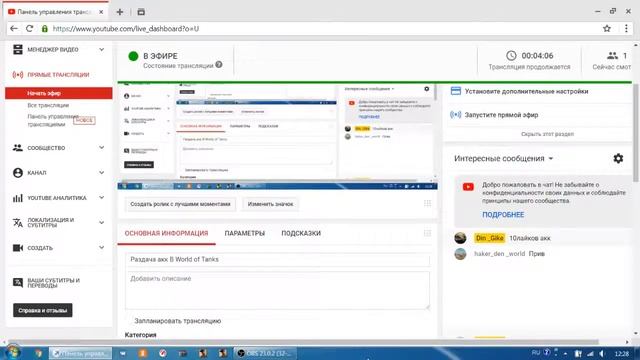Click the ПОДРОБНЕЕ link in chat

point(503,215)
